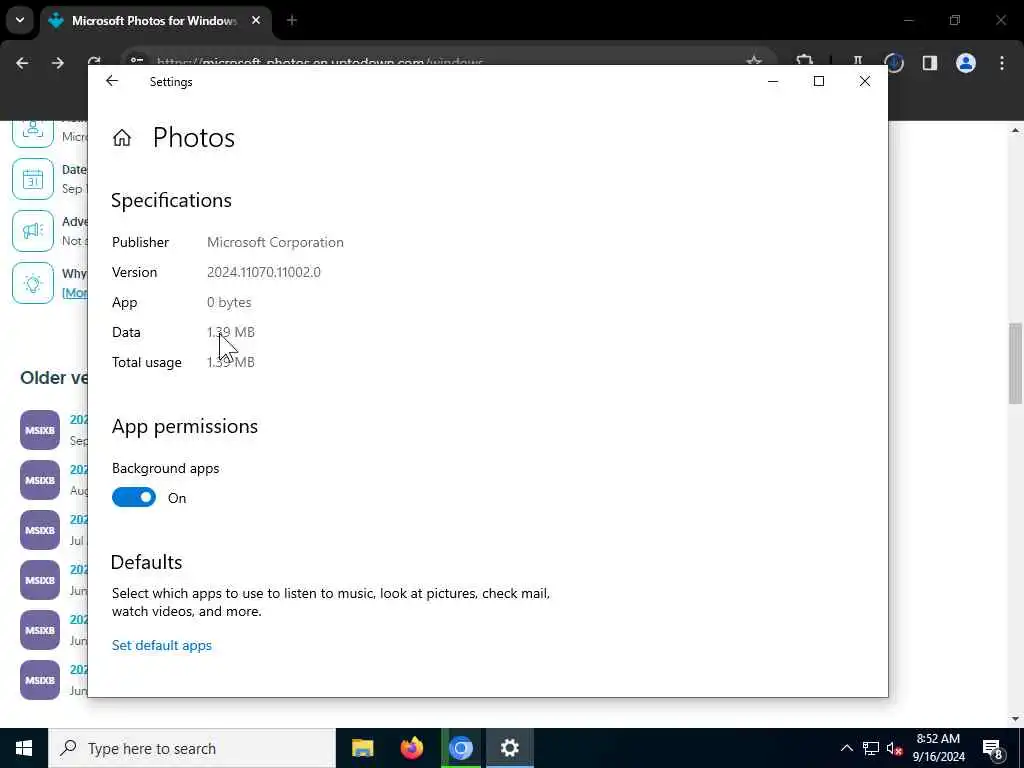The height and width of the screenshot is (768, 1024).
Task: Click the muted volume icon in tray
Action: 895,748
